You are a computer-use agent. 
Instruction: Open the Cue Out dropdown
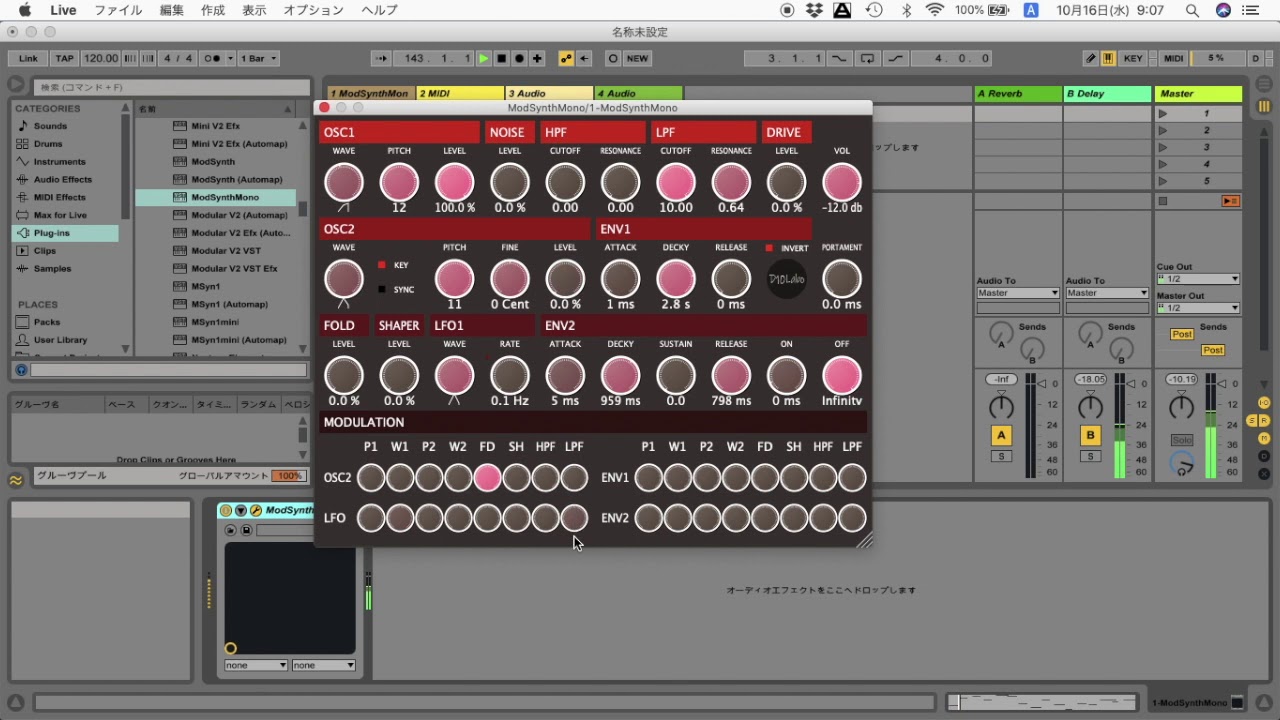click(x=1198, y=279)
